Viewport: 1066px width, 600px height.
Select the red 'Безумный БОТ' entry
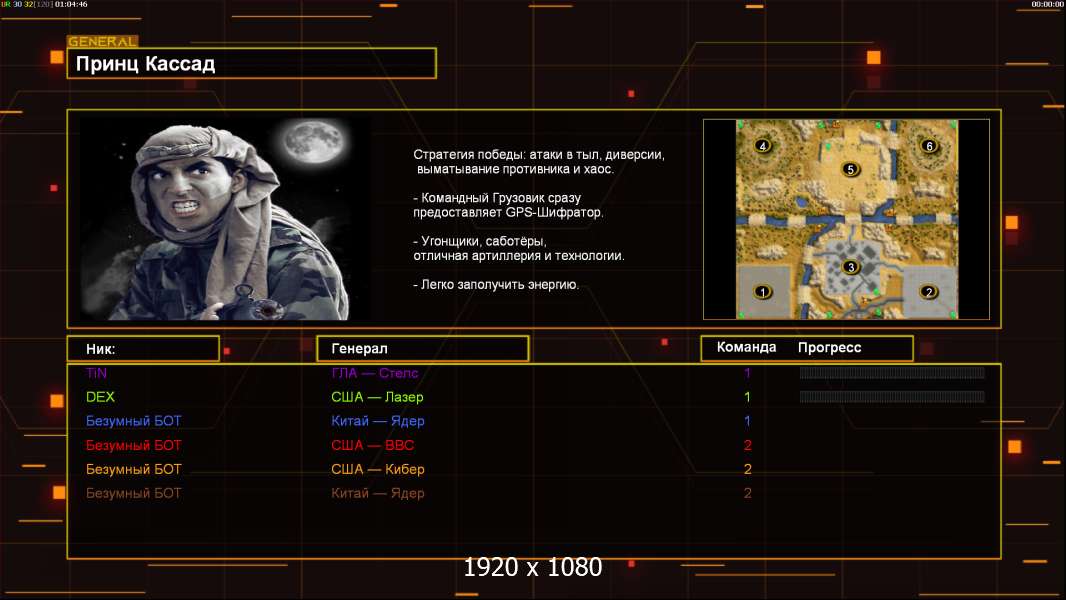tap(133, 446)
